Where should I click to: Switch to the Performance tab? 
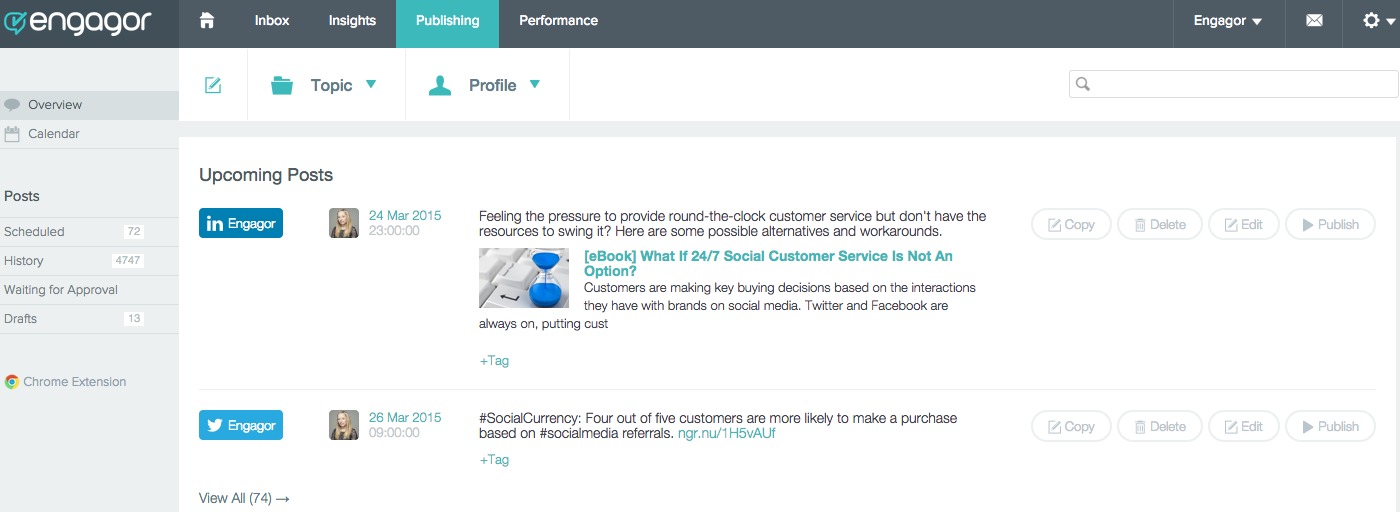click(558, 21)
